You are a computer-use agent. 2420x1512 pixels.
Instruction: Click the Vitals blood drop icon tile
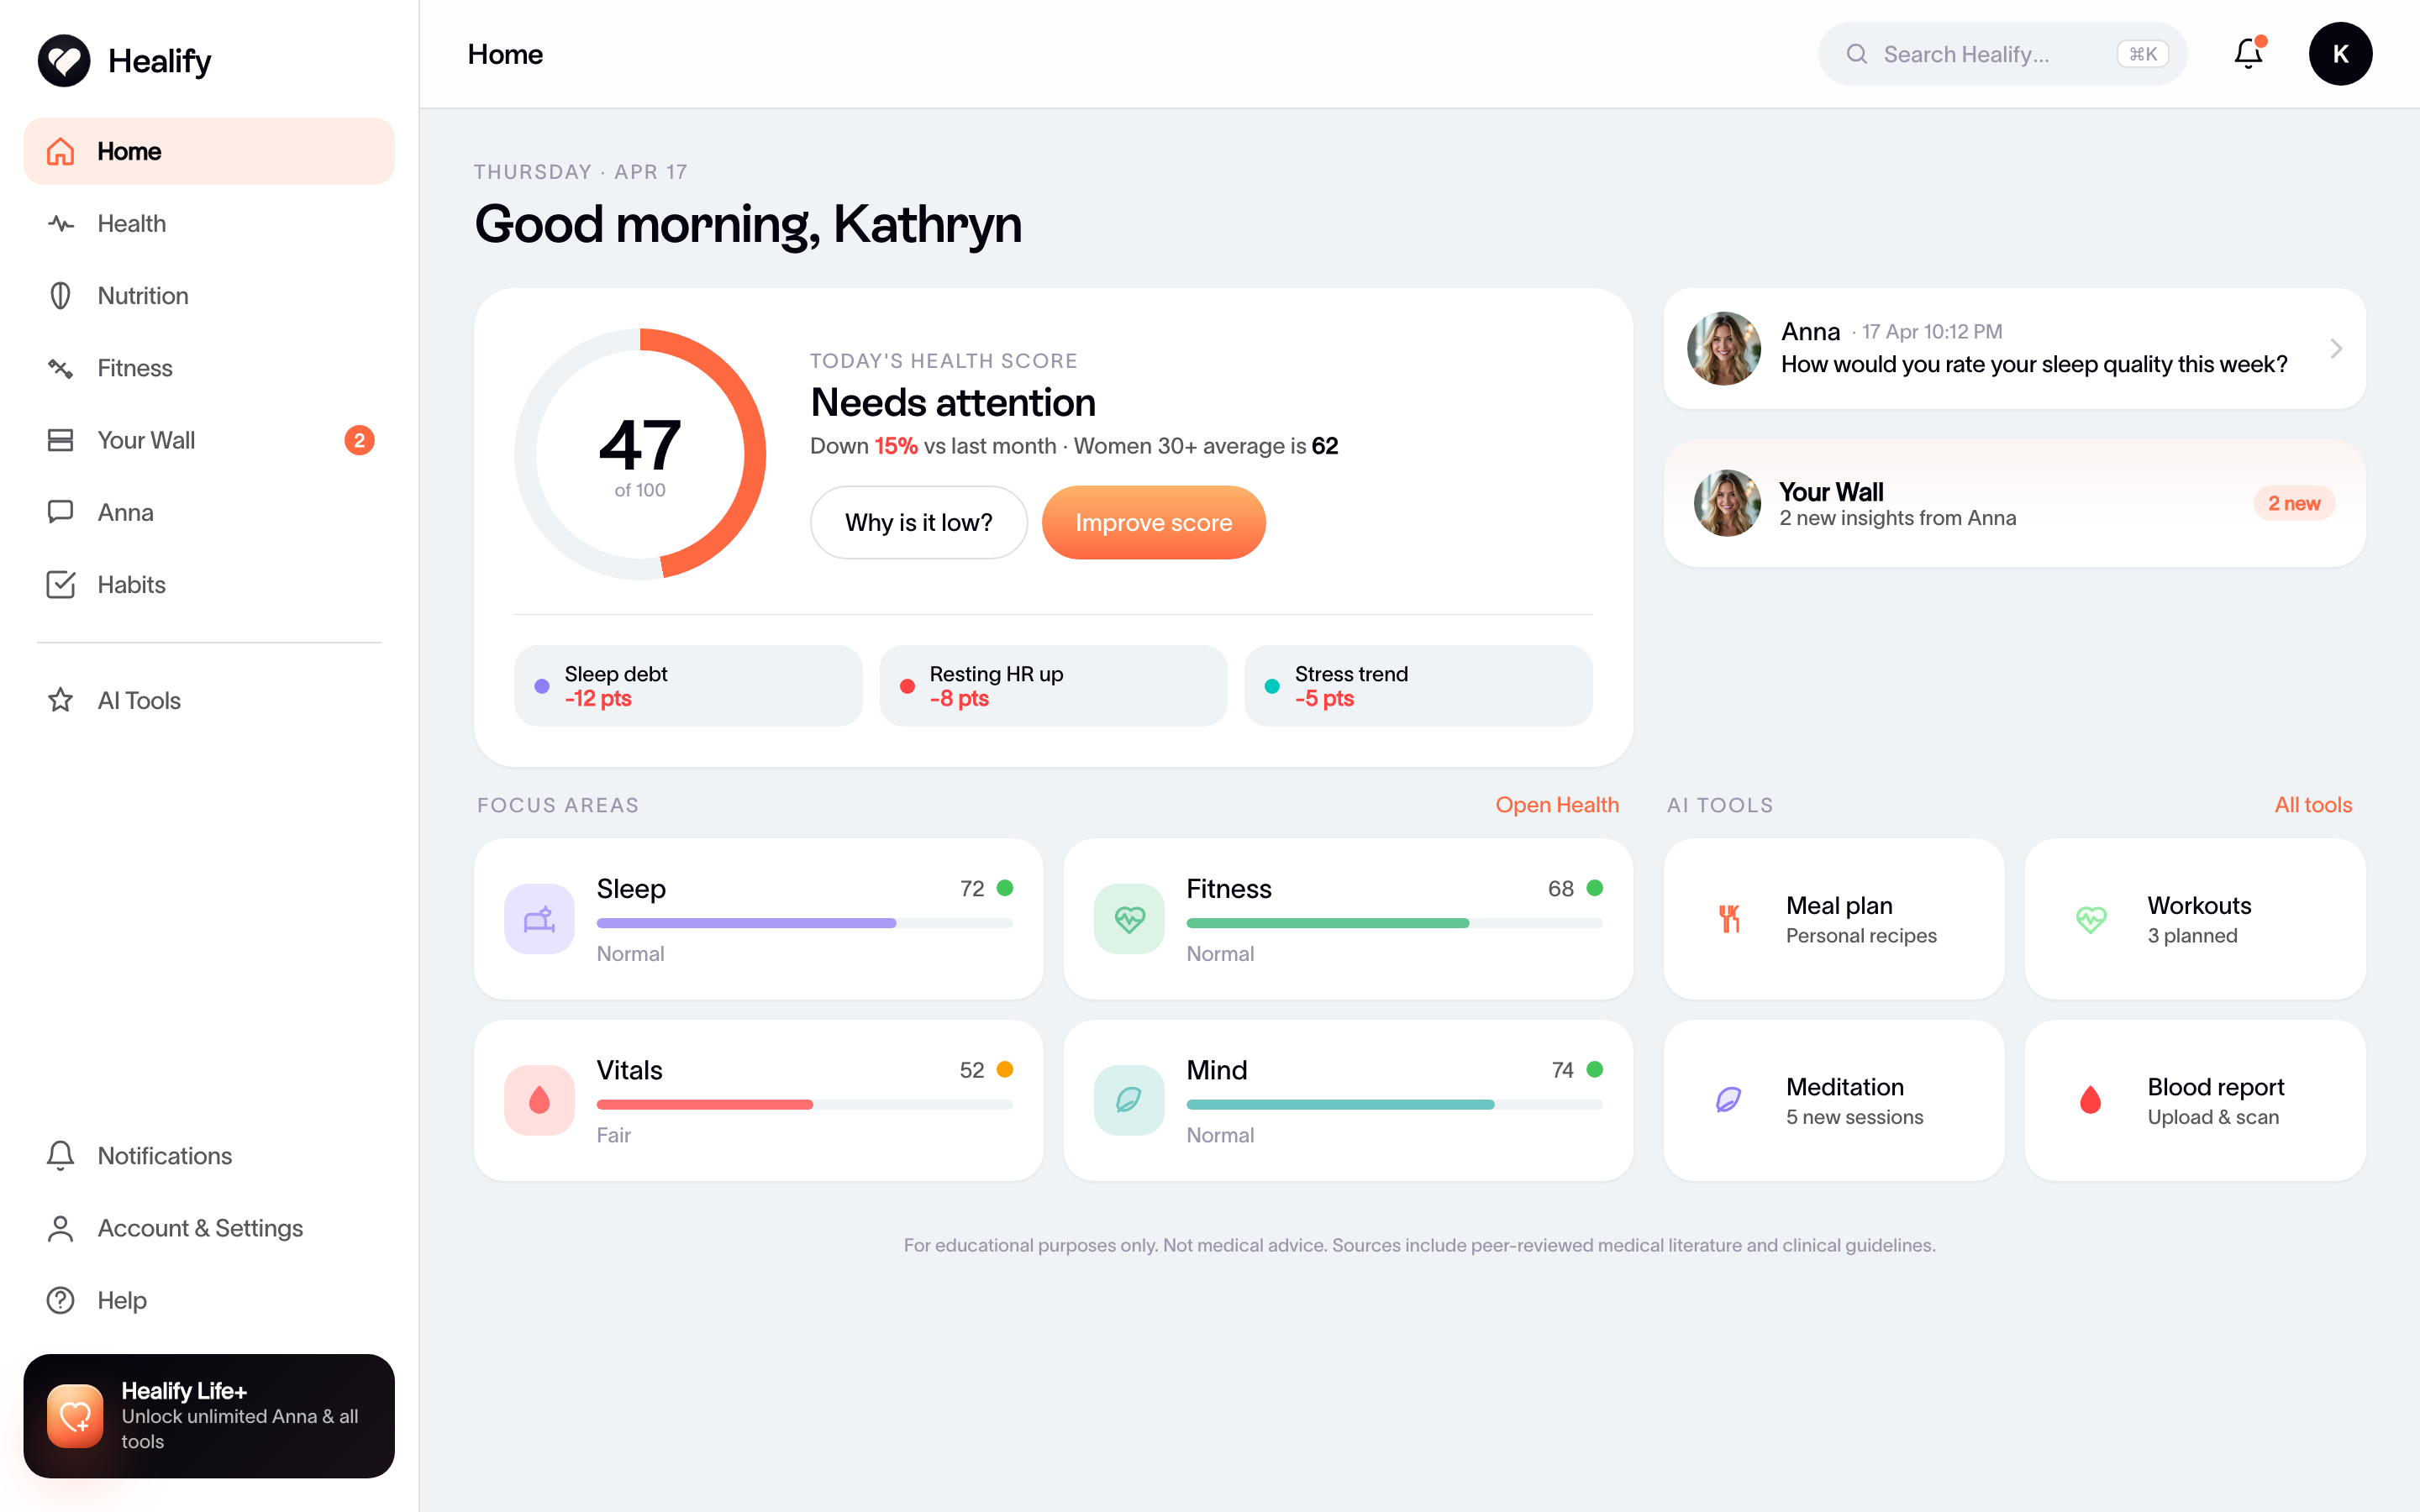(x=540, y=1100)
